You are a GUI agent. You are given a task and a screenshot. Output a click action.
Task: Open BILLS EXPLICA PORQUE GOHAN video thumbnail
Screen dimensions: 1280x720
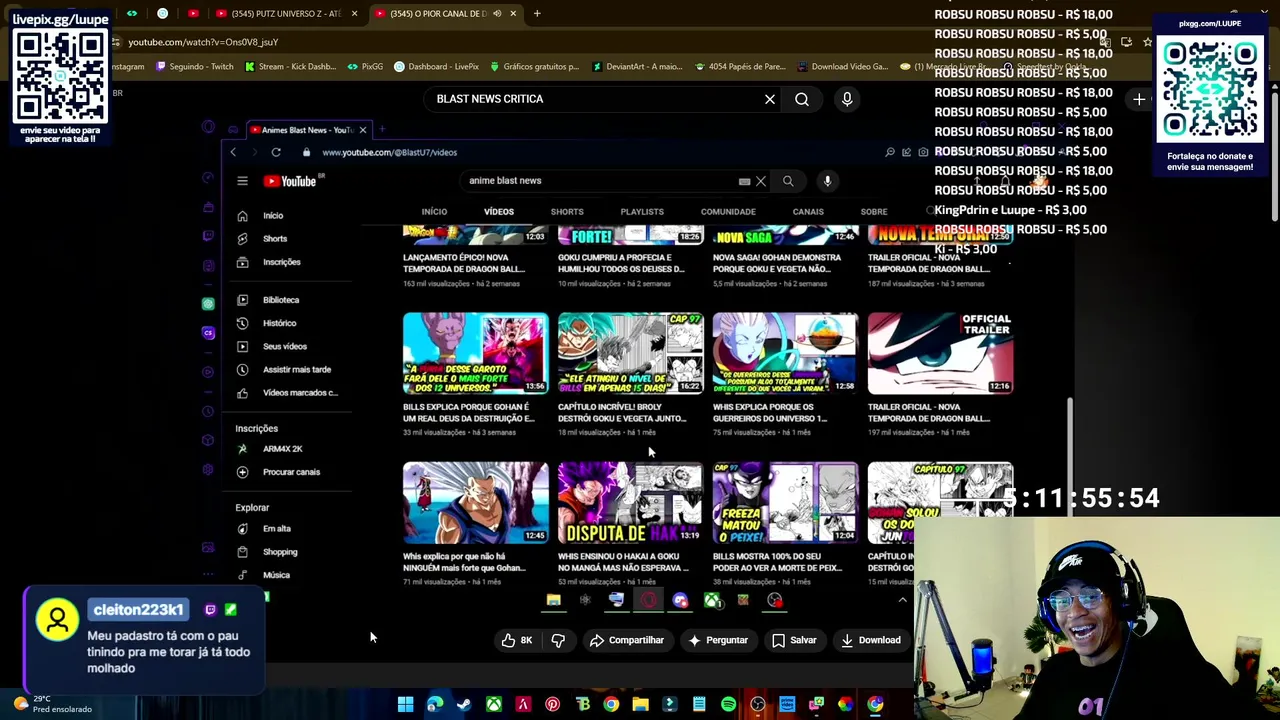point(476,353)
